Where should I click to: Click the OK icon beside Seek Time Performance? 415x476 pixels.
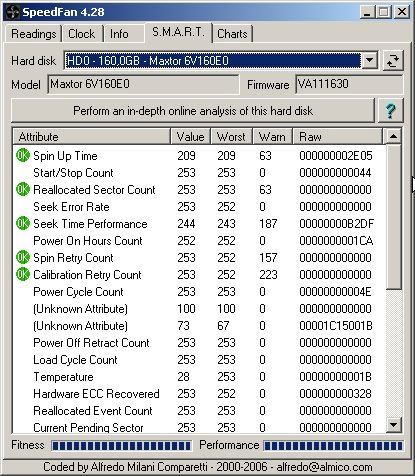(23, 223)
